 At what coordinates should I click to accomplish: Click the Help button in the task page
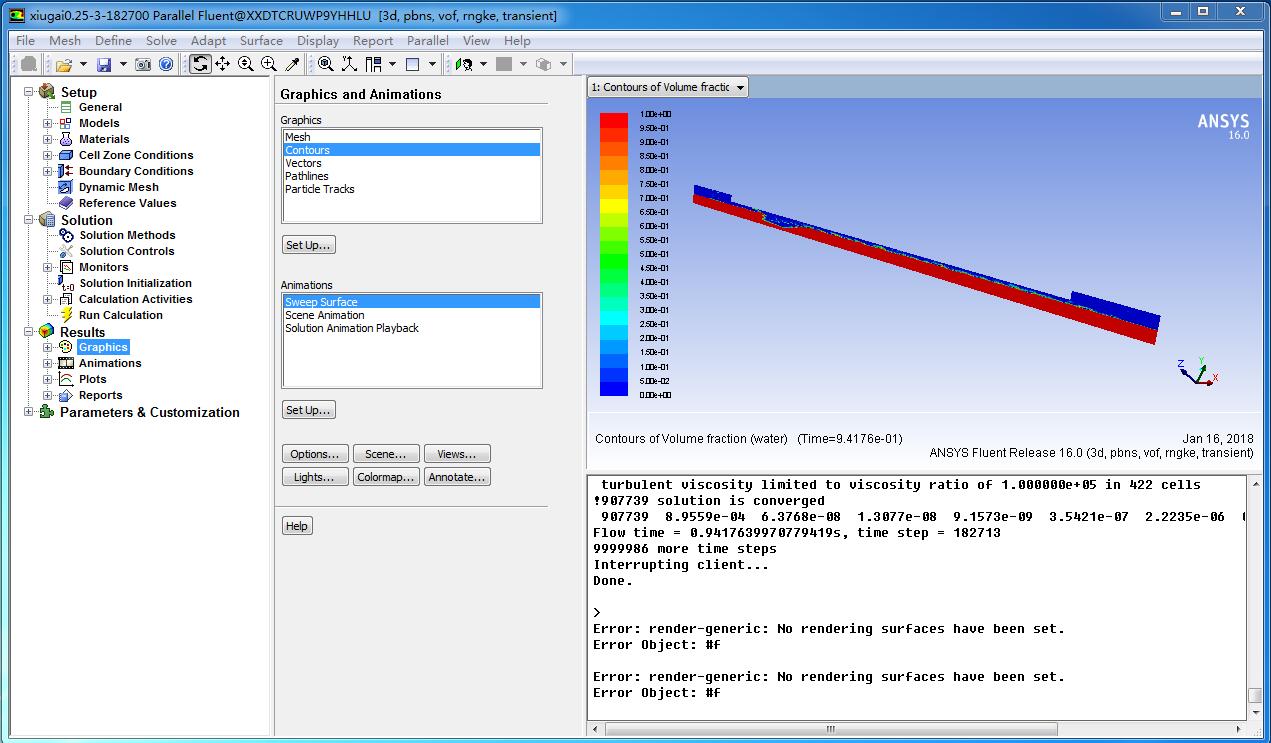[297, 526]
